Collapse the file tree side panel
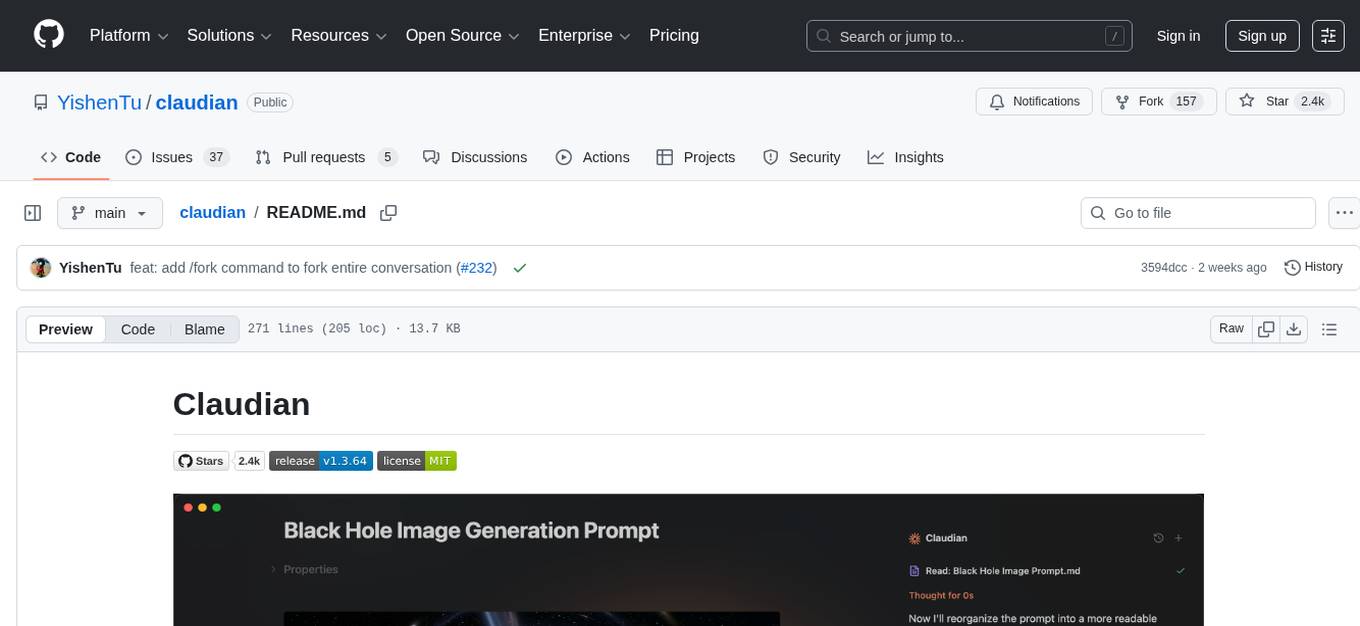Screen dimensions: 1360x626 [x=32, y=213]
